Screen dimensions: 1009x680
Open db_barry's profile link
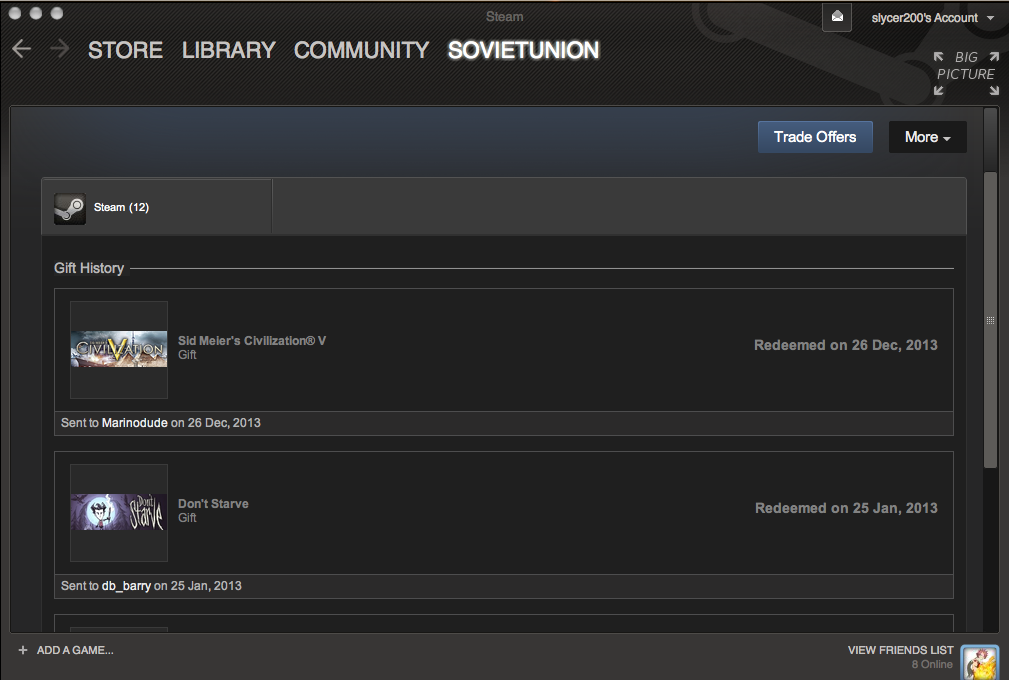coord(126,586)
